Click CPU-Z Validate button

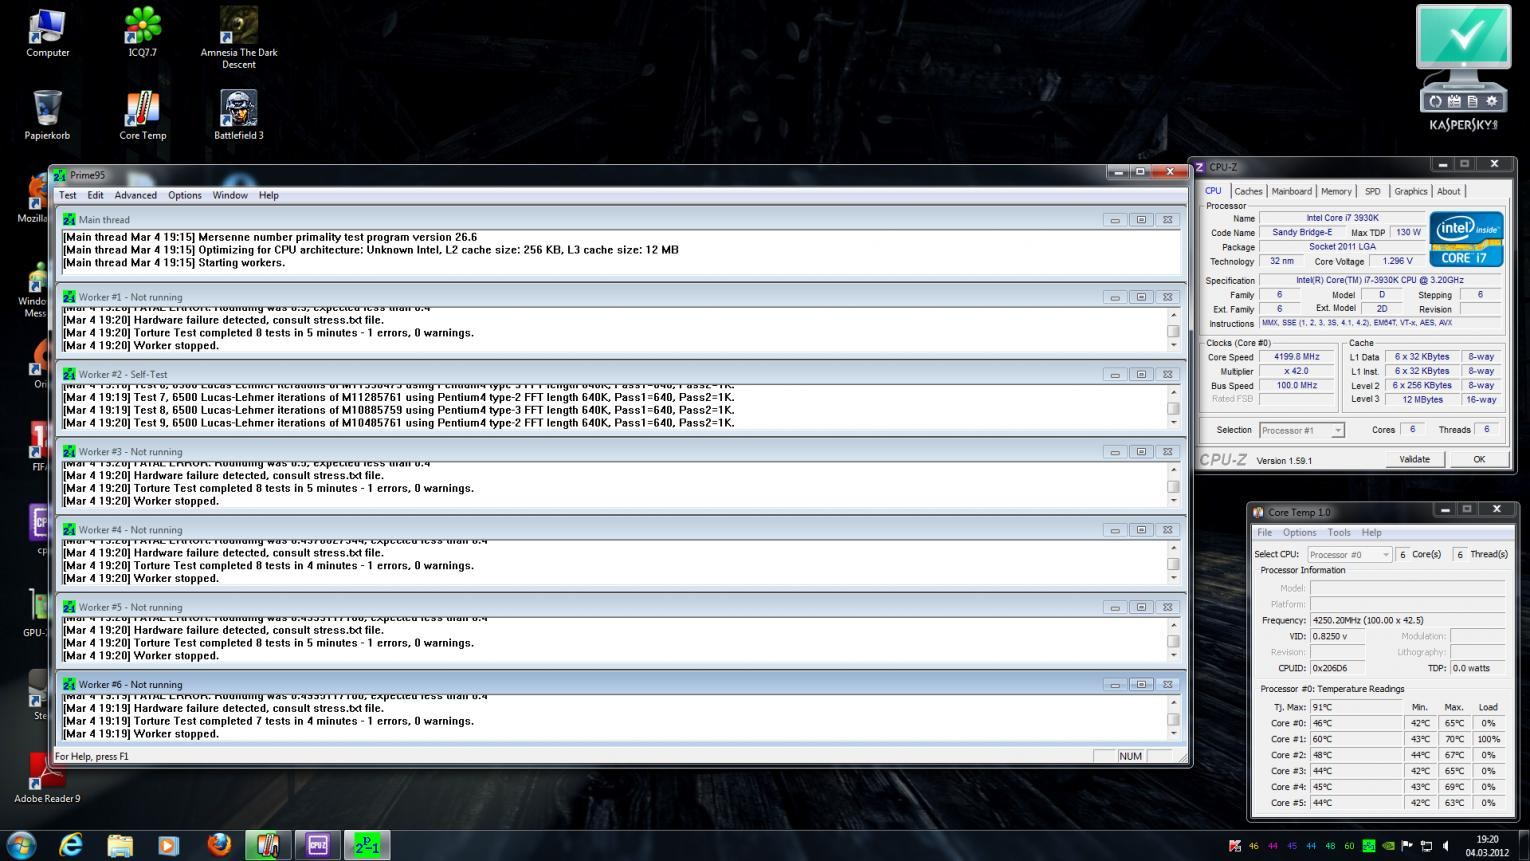click(1414, 459)
